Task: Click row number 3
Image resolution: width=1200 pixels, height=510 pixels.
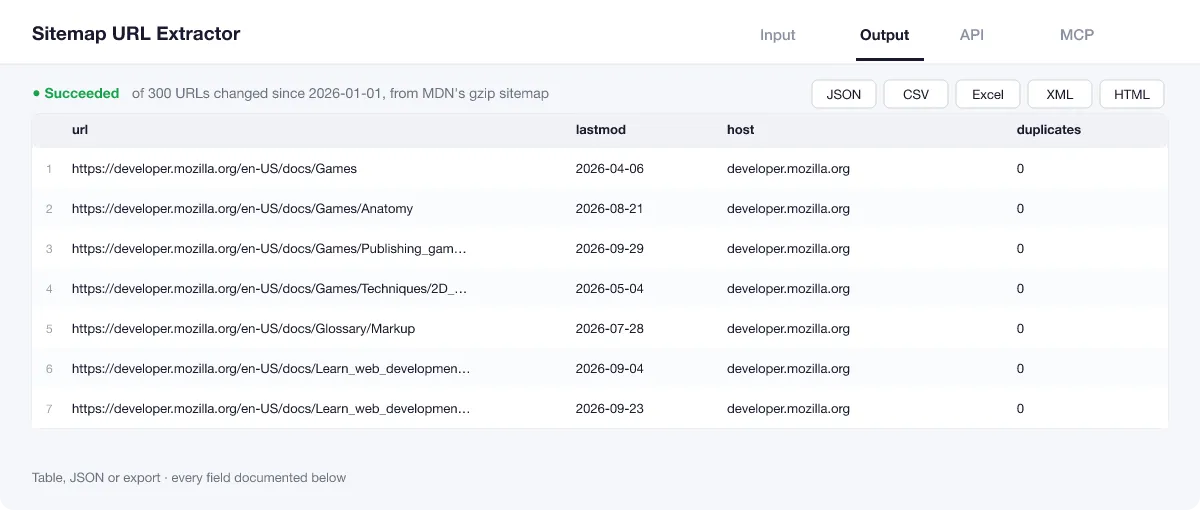Action: [49, 249]
